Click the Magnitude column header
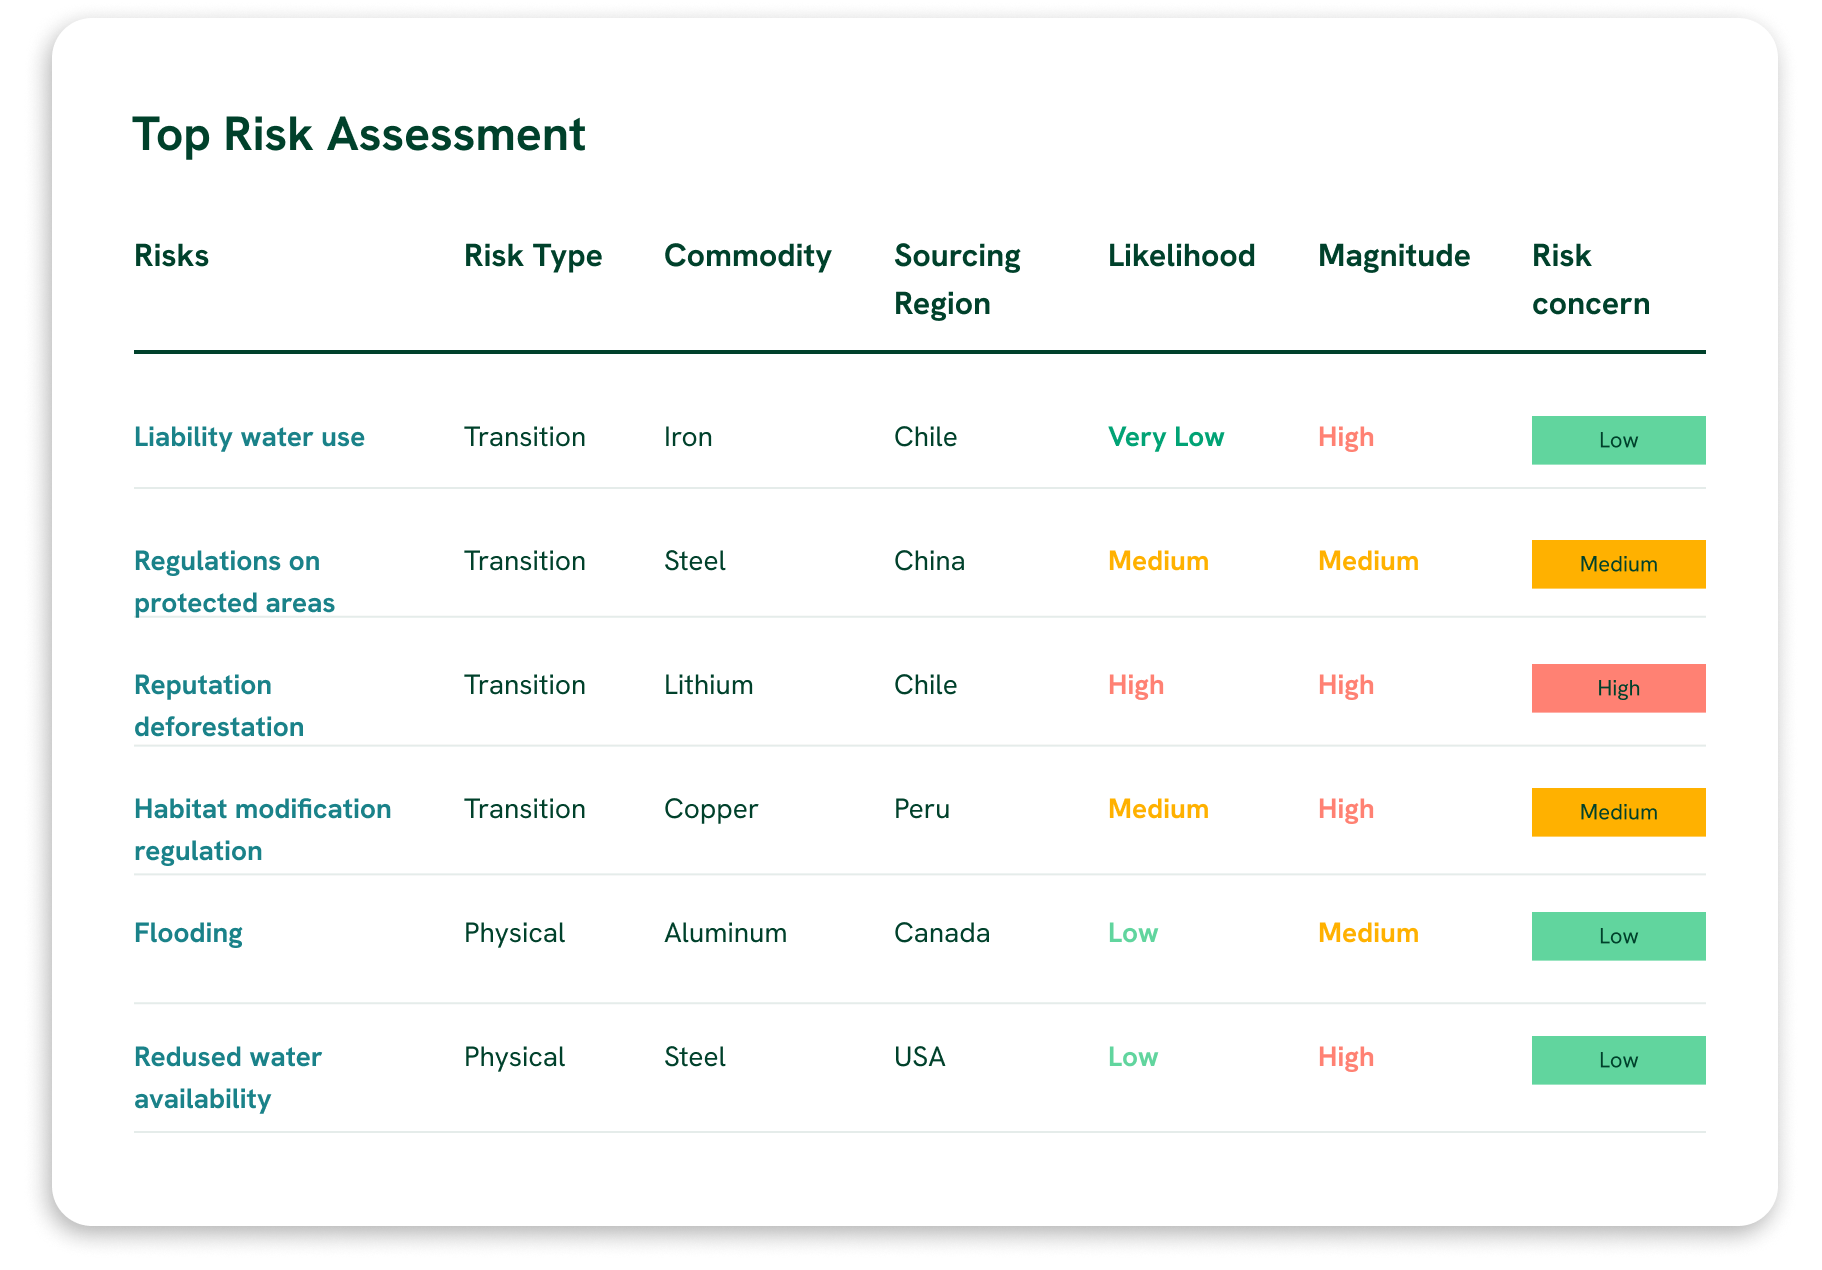1822x1270 pixels. point(1393,256)
